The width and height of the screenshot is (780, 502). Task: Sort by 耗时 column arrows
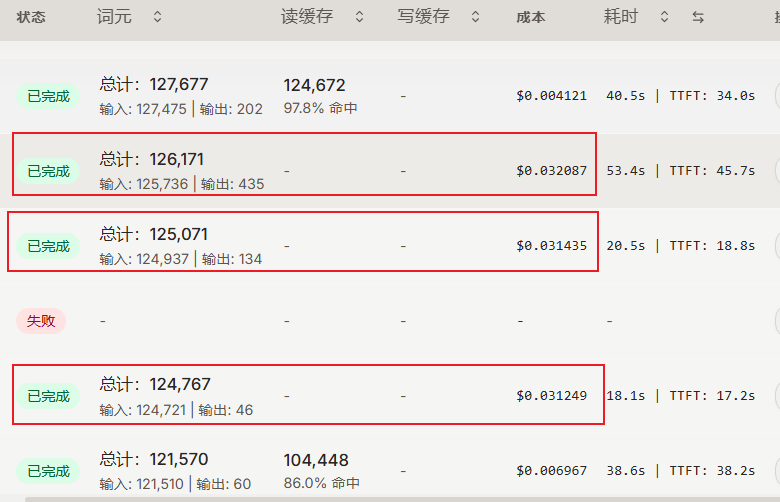coord(664,17)
